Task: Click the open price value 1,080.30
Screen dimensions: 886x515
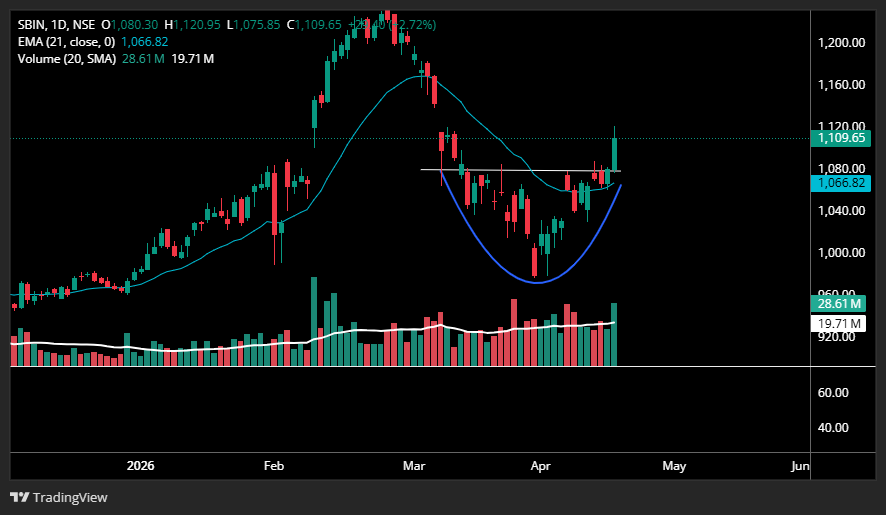Action: (134, 25)
